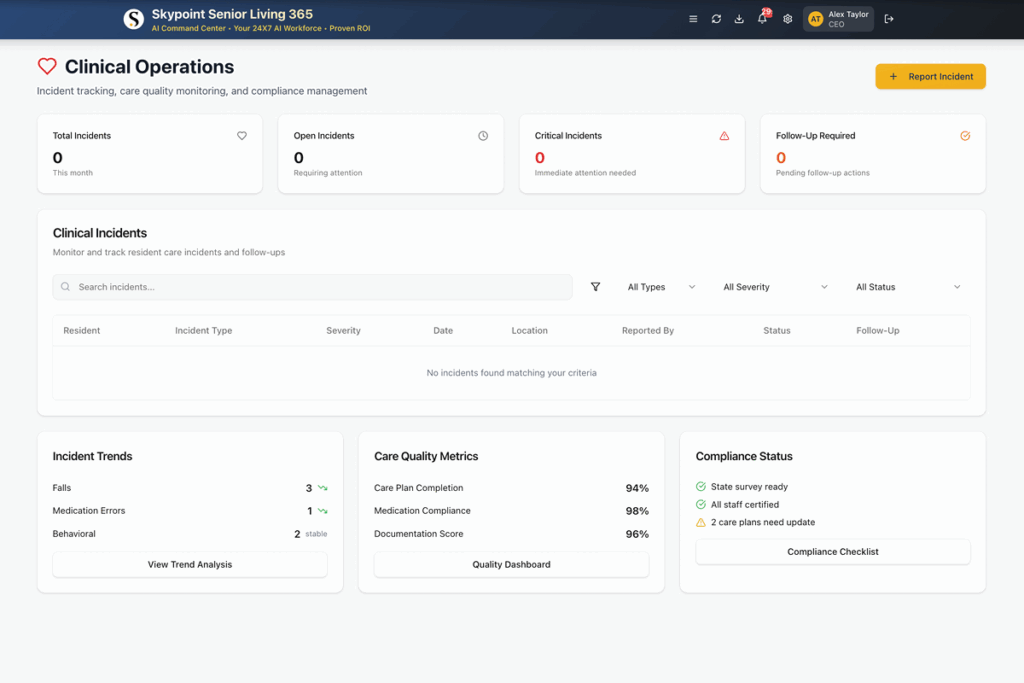The width and height of the screenshot is (1024, 683).
Task: Select the Open Incidents card
Action: [x=391, y=154]
